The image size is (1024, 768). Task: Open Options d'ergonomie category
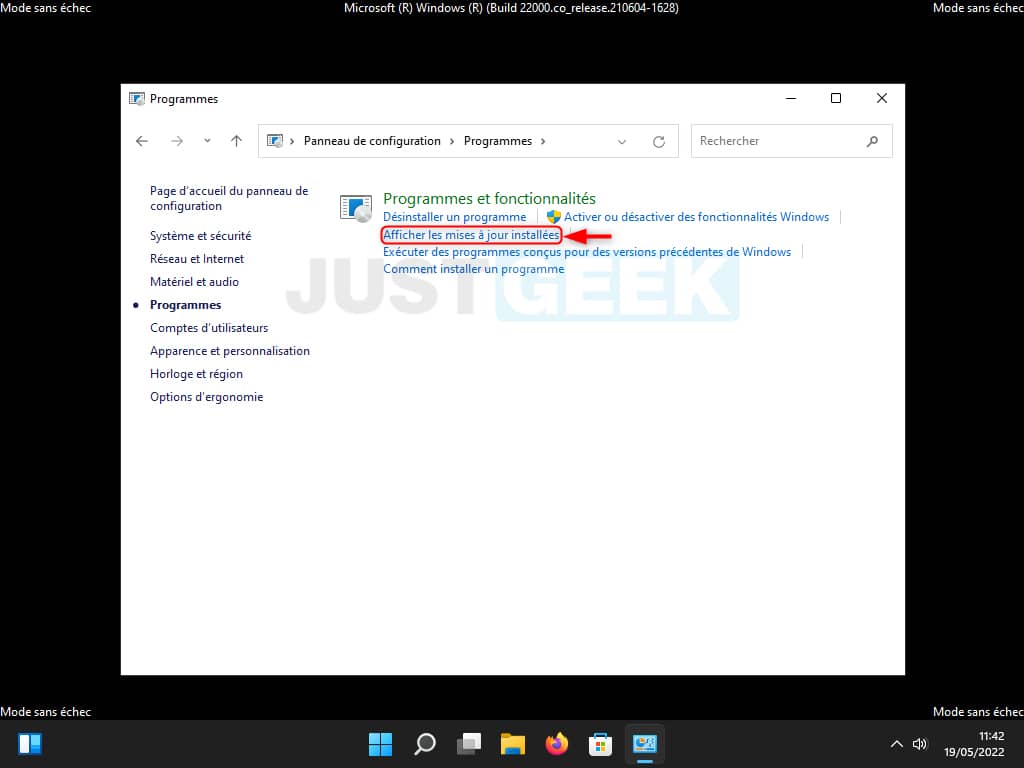pos(206,397)
